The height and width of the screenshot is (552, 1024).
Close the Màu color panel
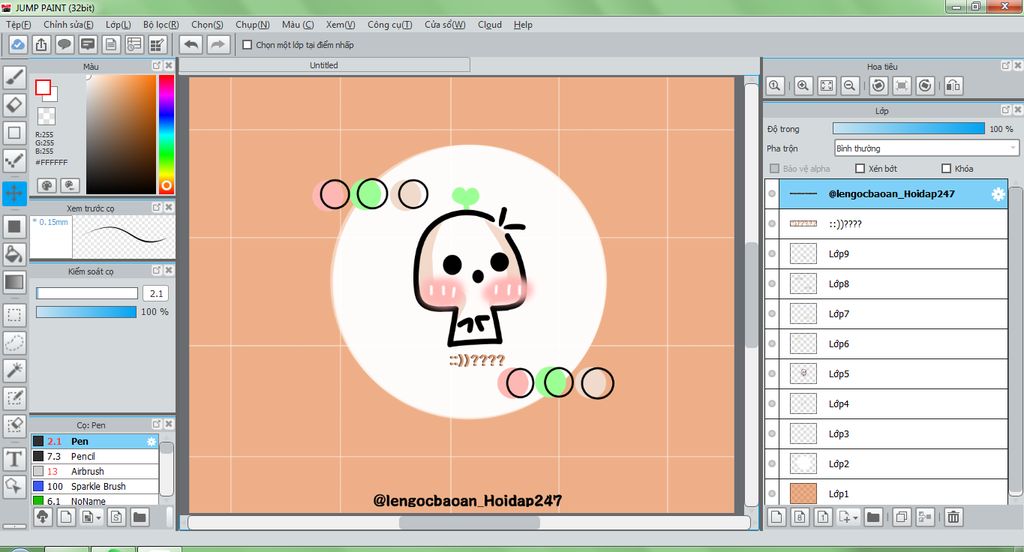pos(168,65)
